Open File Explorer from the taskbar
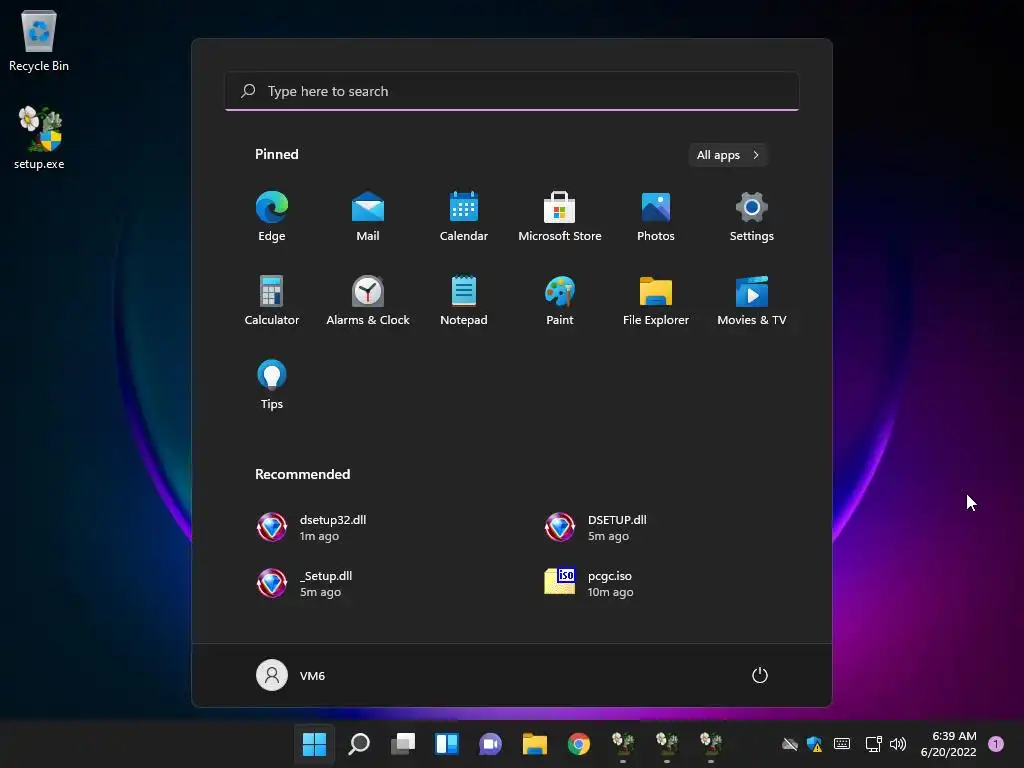Screen dimensions: 1024x768 point(535,744)
